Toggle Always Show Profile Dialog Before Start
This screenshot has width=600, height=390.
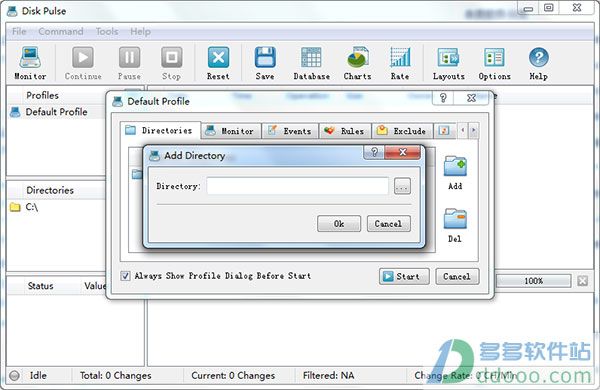click(125, 276)
